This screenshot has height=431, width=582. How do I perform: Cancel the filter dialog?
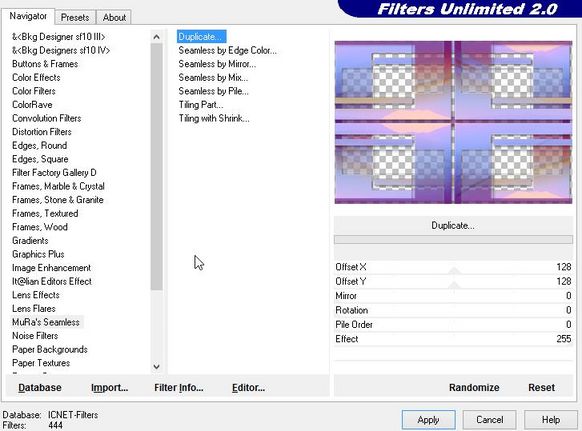(490, 420)
